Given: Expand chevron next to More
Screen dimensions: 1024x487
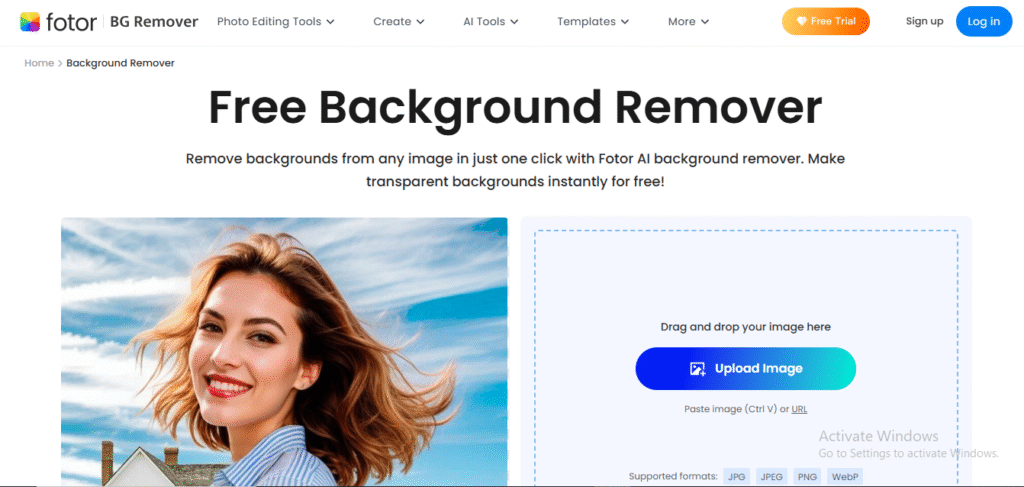Looking at the screenshot, I should point(705,22).
